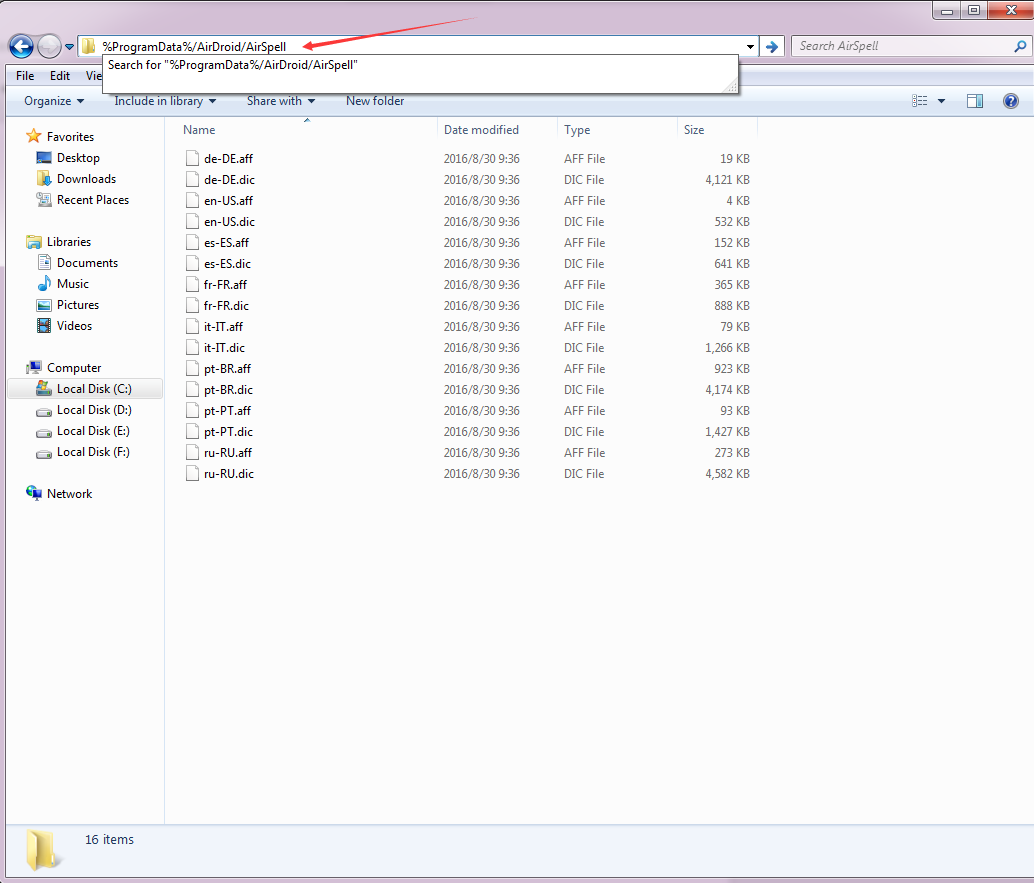Select the ru-RU.dic file name

click(x=229, y=474)
